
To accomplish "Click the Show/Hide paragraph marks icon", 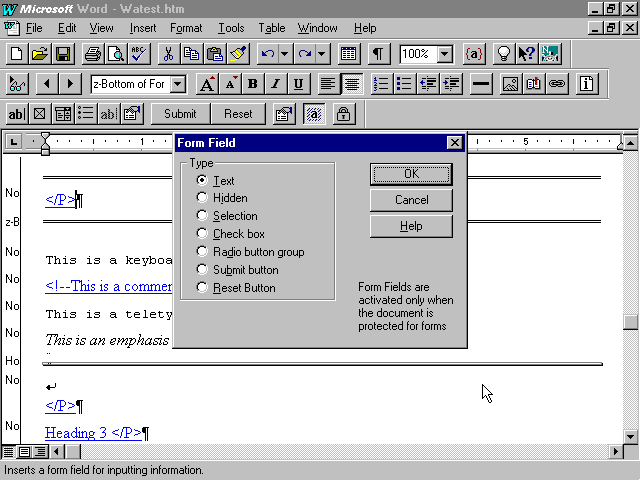I will click(x=378, y=54).
